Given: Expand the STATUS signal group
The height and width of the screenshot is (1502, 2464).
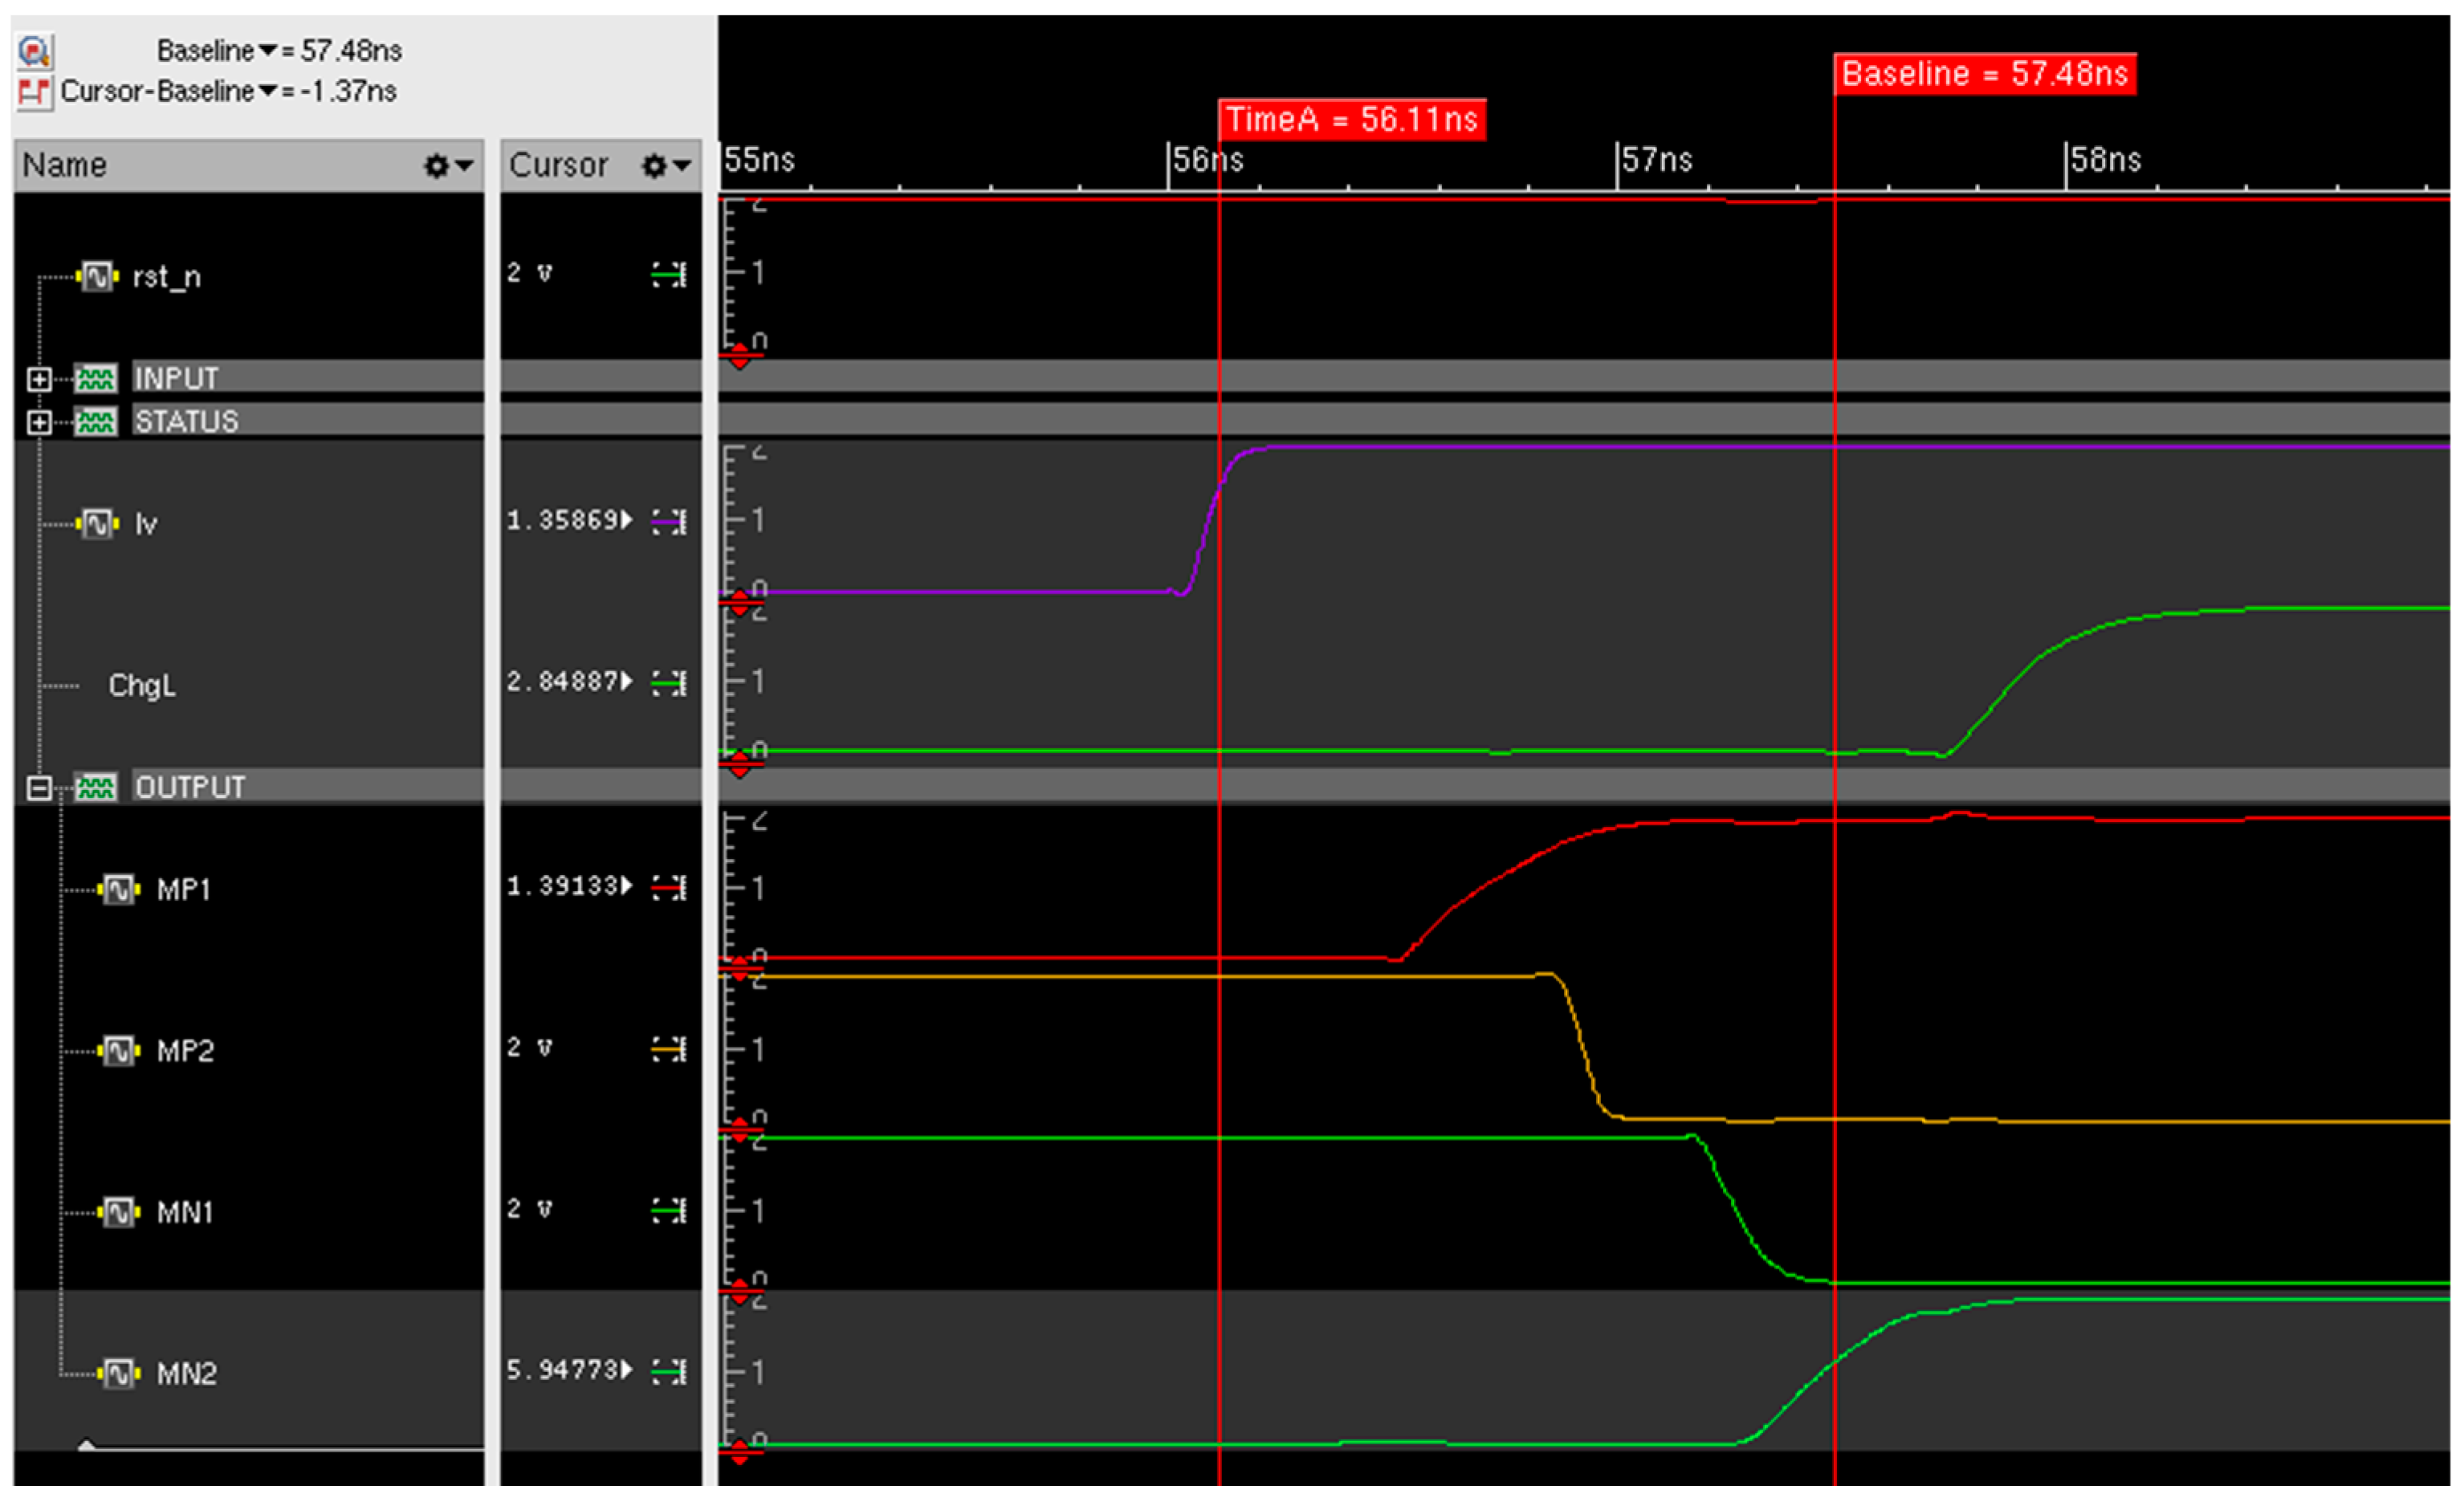Looking at the screenshot, I should [x=39, y=422].
